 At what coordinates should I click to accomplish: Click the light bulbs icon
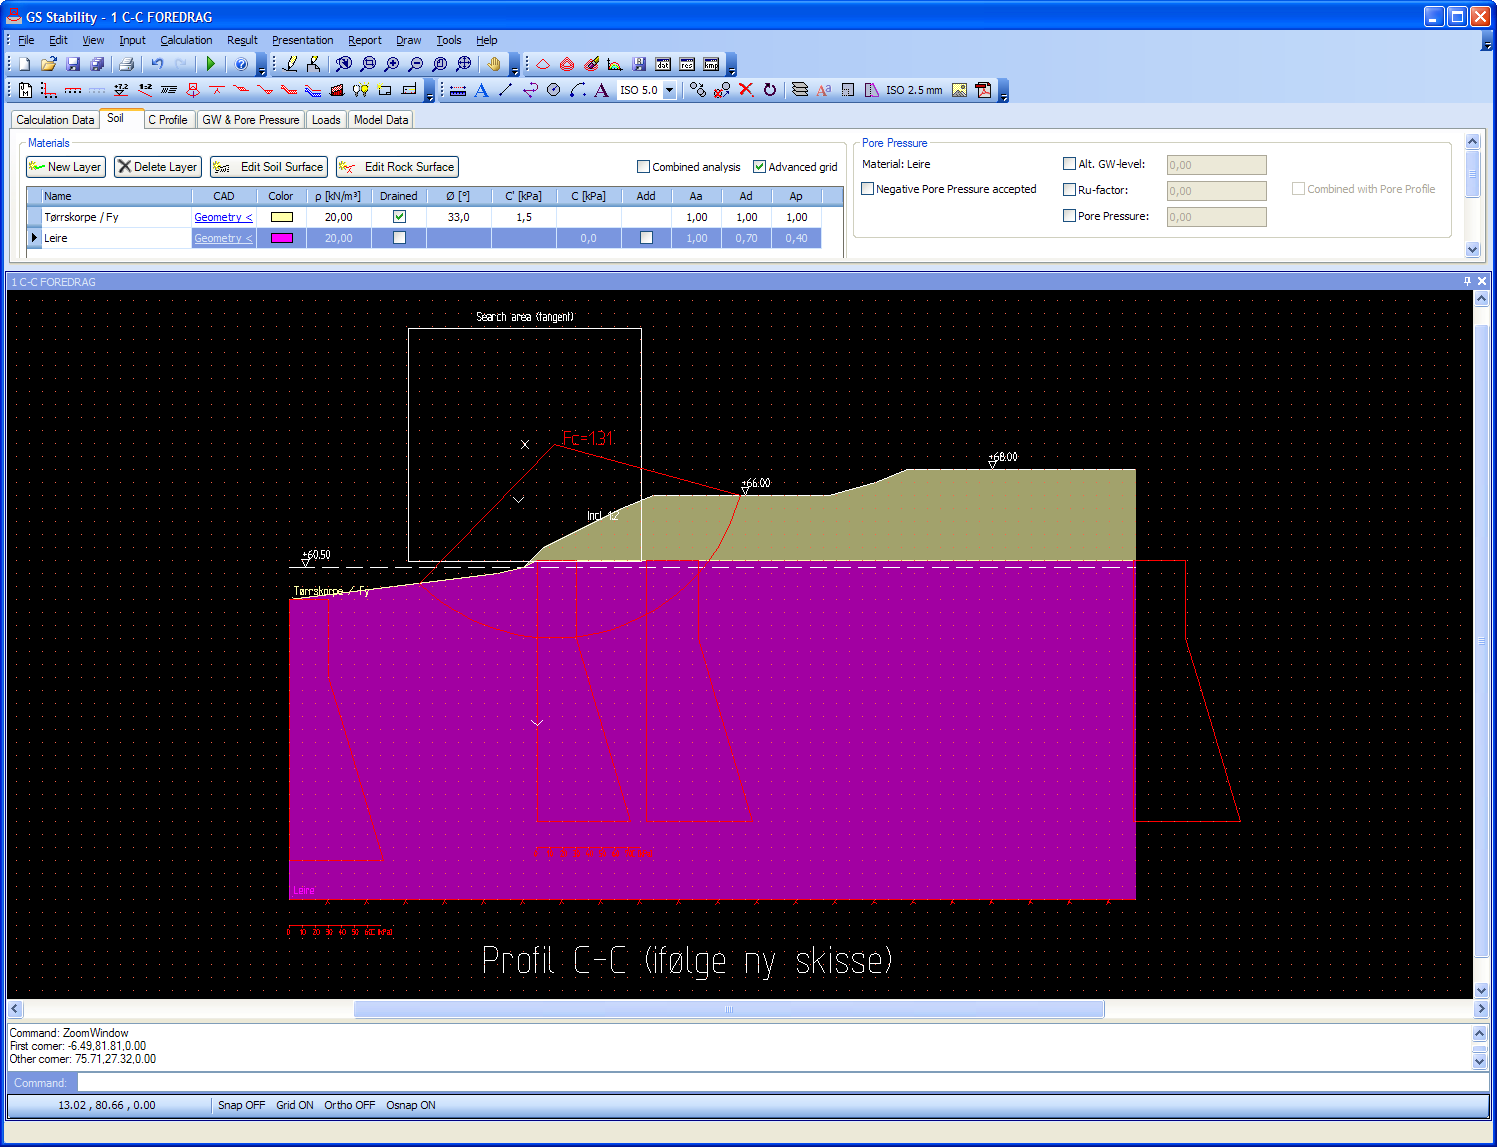tap(361, 90)
